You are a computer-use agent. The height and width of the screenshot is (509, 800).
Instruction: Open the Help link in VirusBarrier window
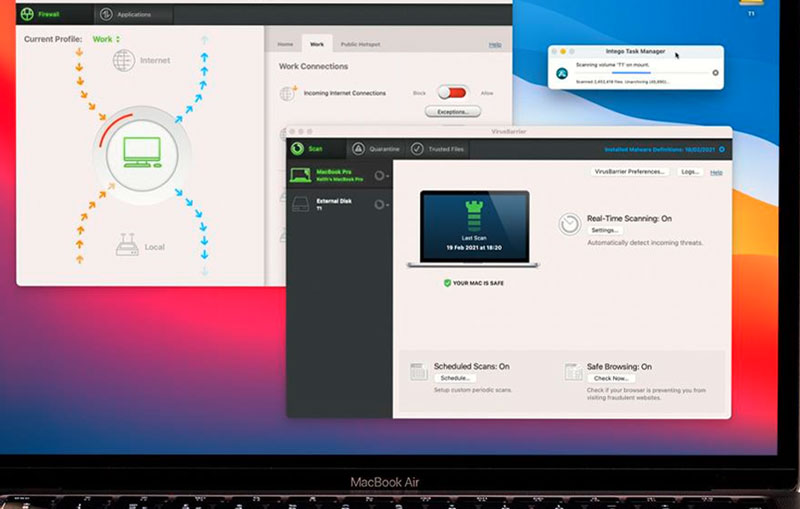pyautogui.click(x=716, y=172)
